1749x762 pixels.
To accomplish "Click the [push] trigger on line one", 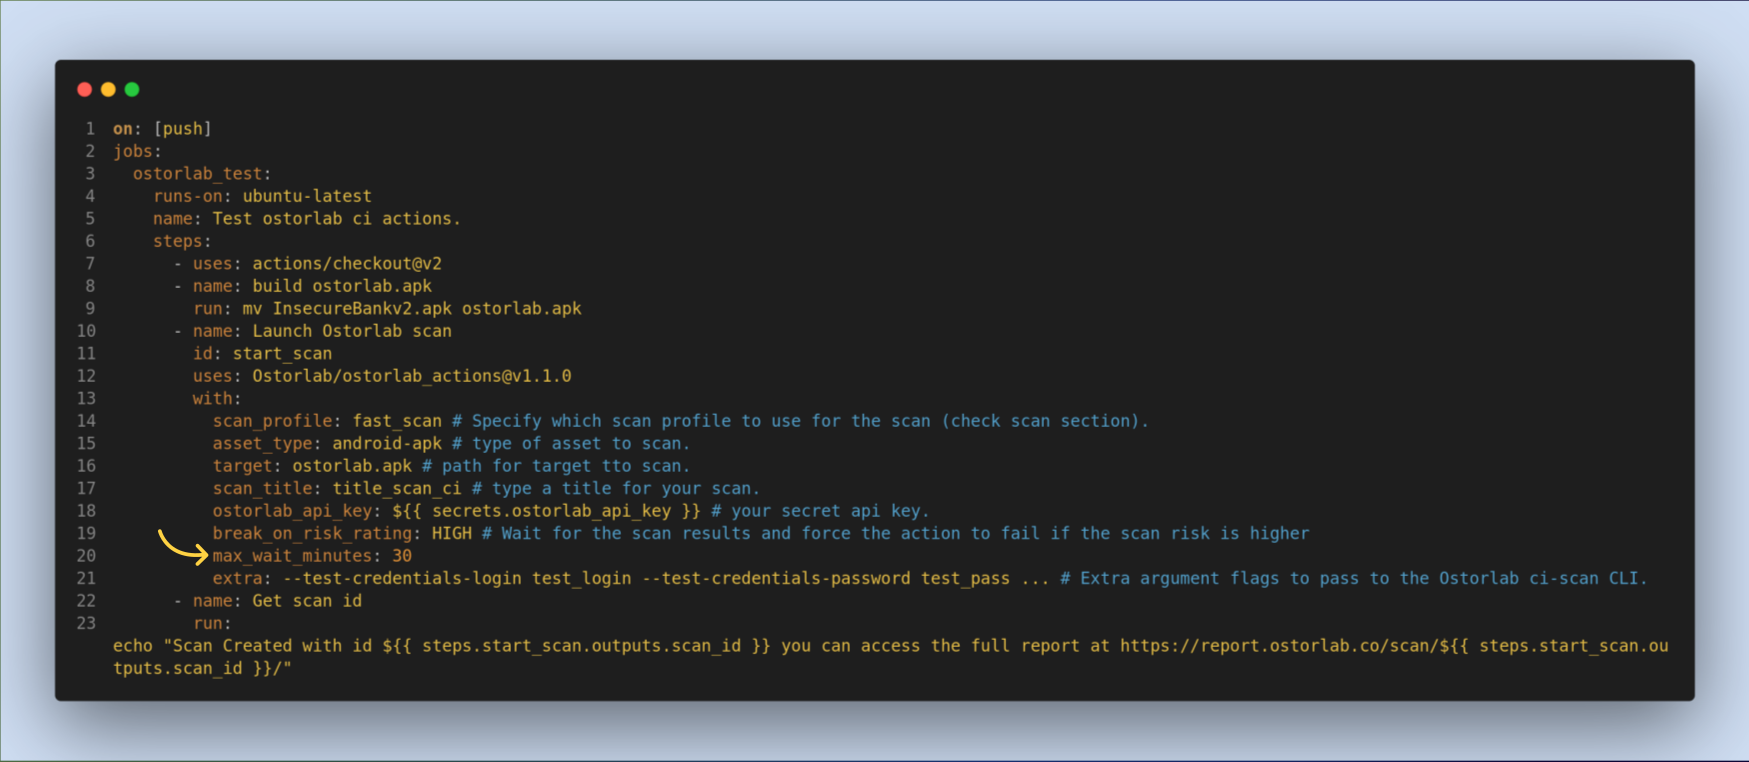I will (x=183, y=129).
